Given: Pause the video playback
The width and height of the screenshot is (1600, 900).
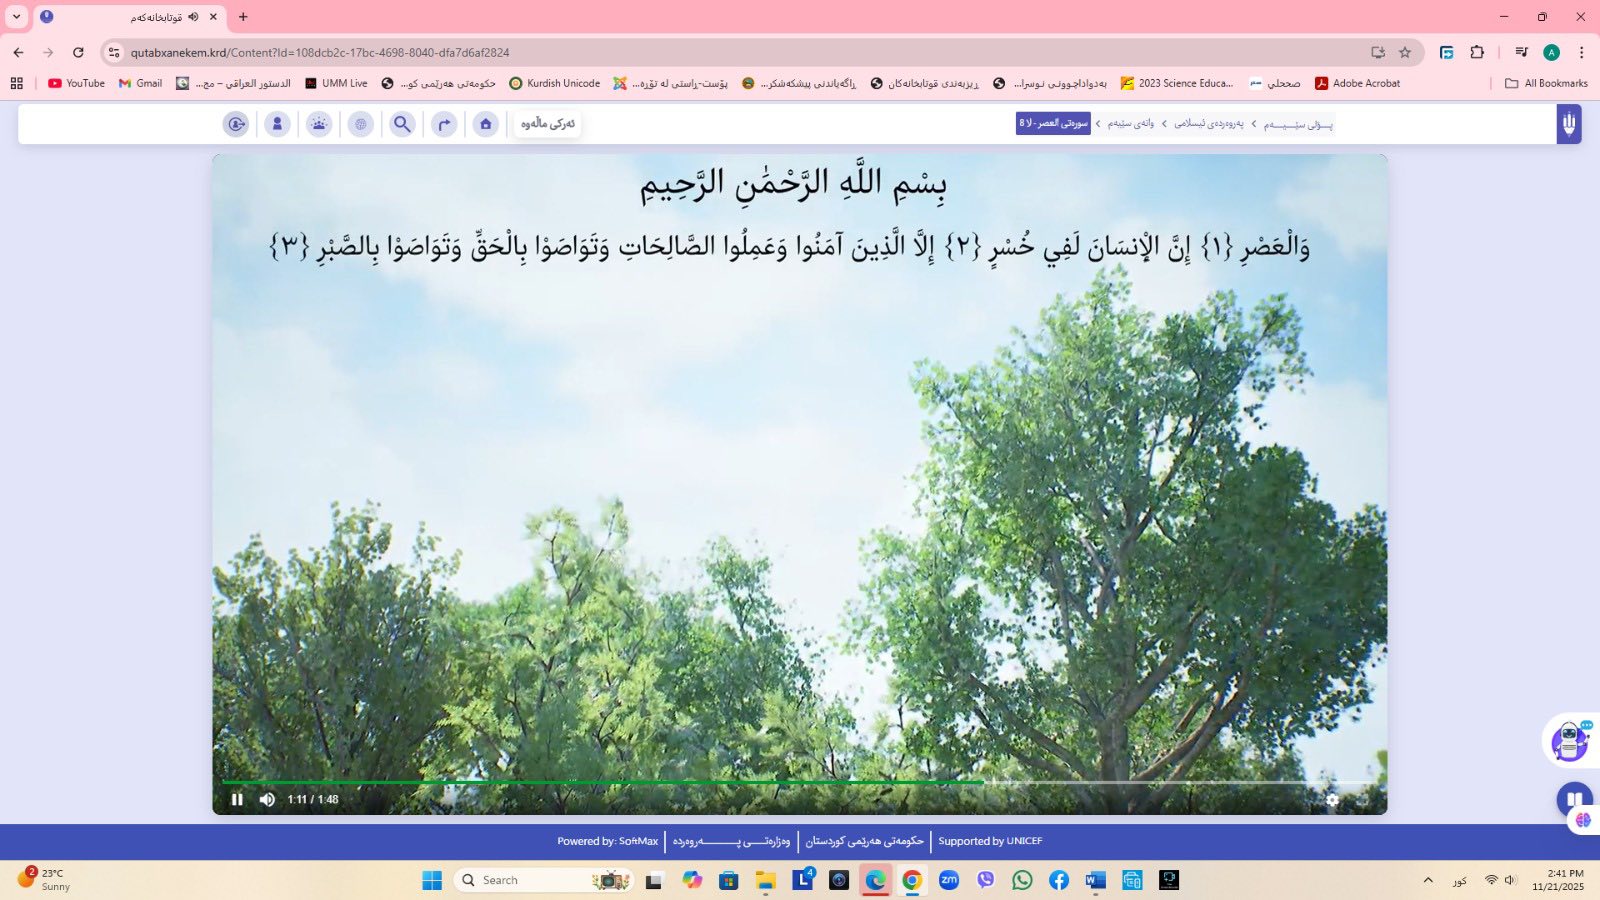Looking at the screenshot, I should tap(237, 799).
